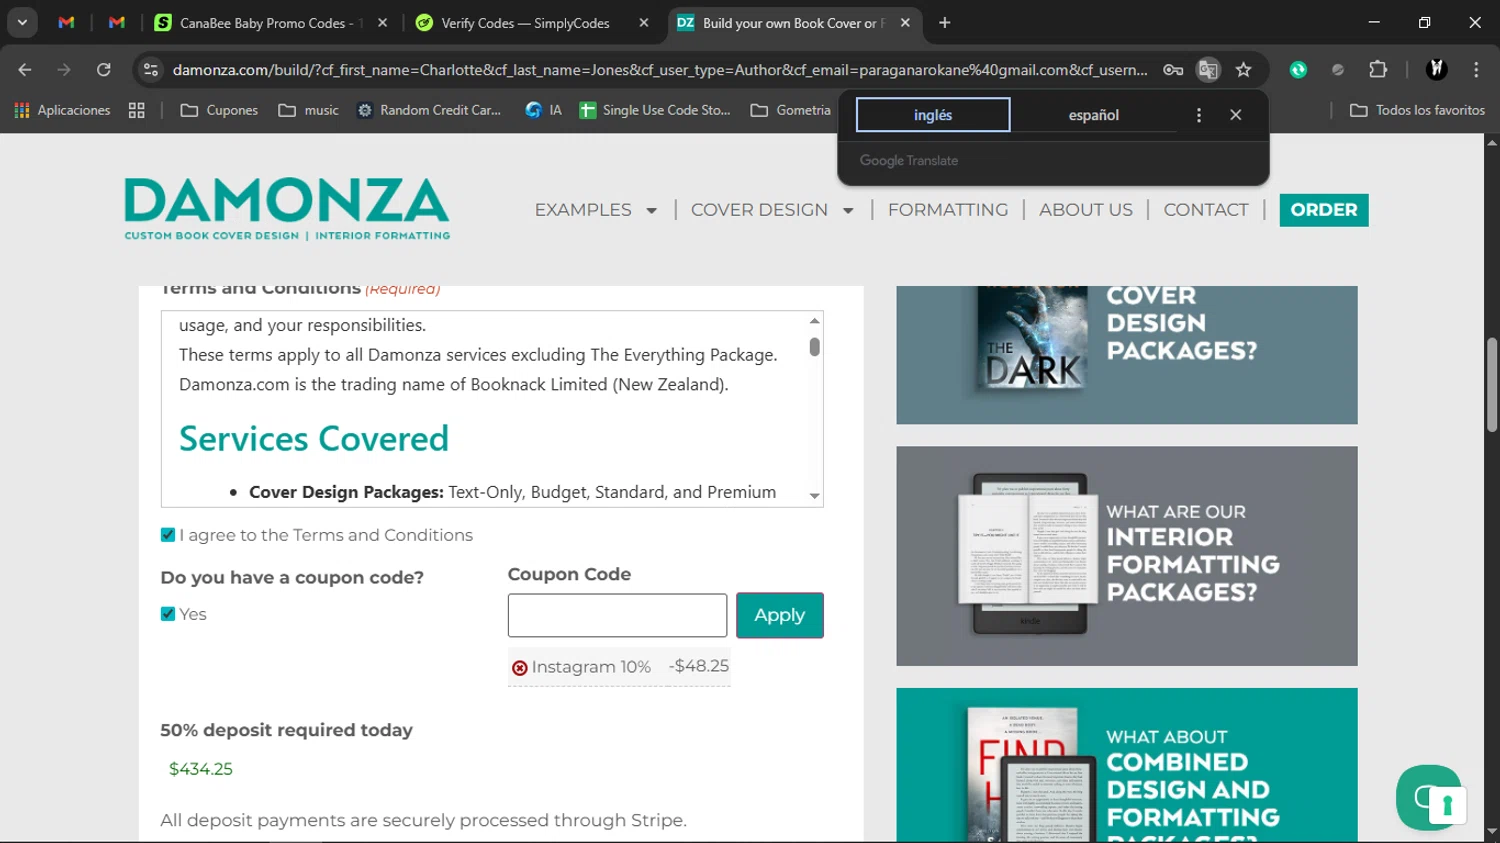Open the green extension icon in toolbar

tap(1298, 70)
